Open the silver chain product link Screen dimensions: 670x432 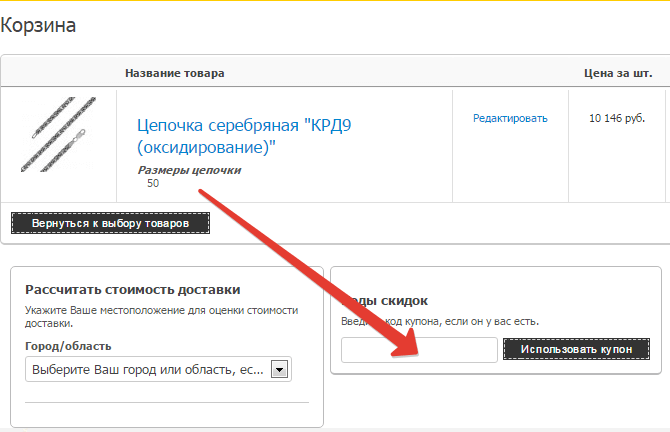pyautogui.click(x=244, y=136)
